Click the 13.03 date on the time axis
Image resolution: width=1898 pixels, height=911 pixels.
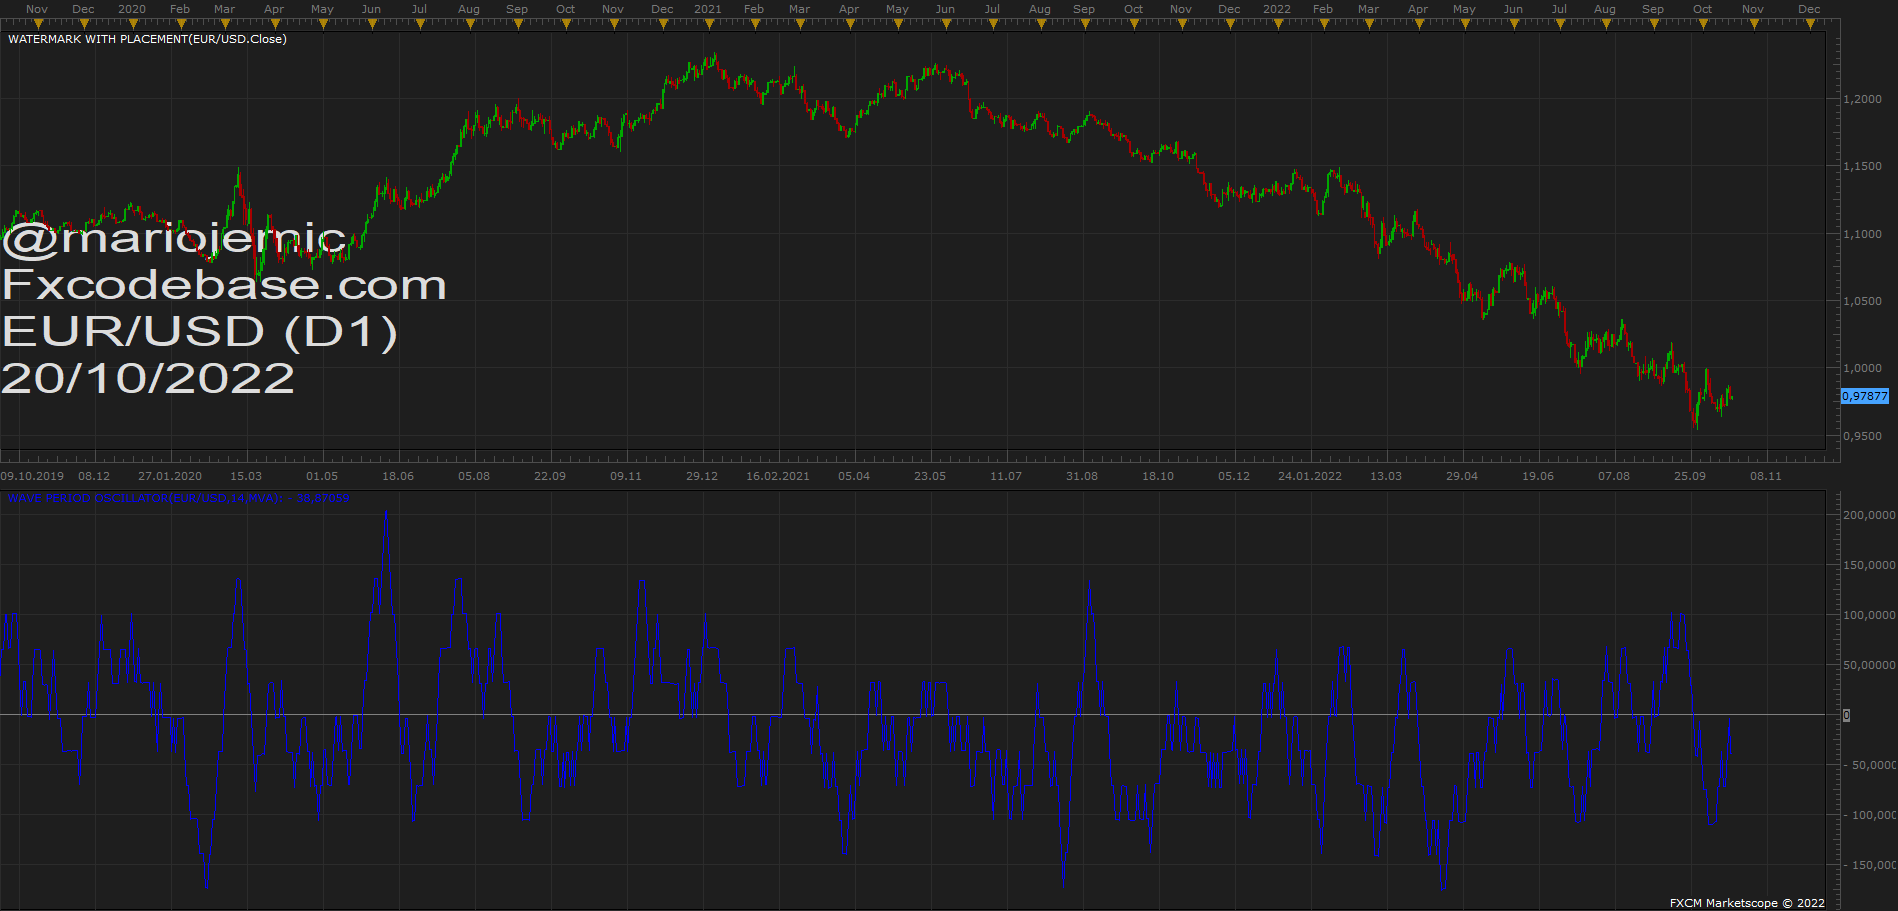[x=1386, y=476]
